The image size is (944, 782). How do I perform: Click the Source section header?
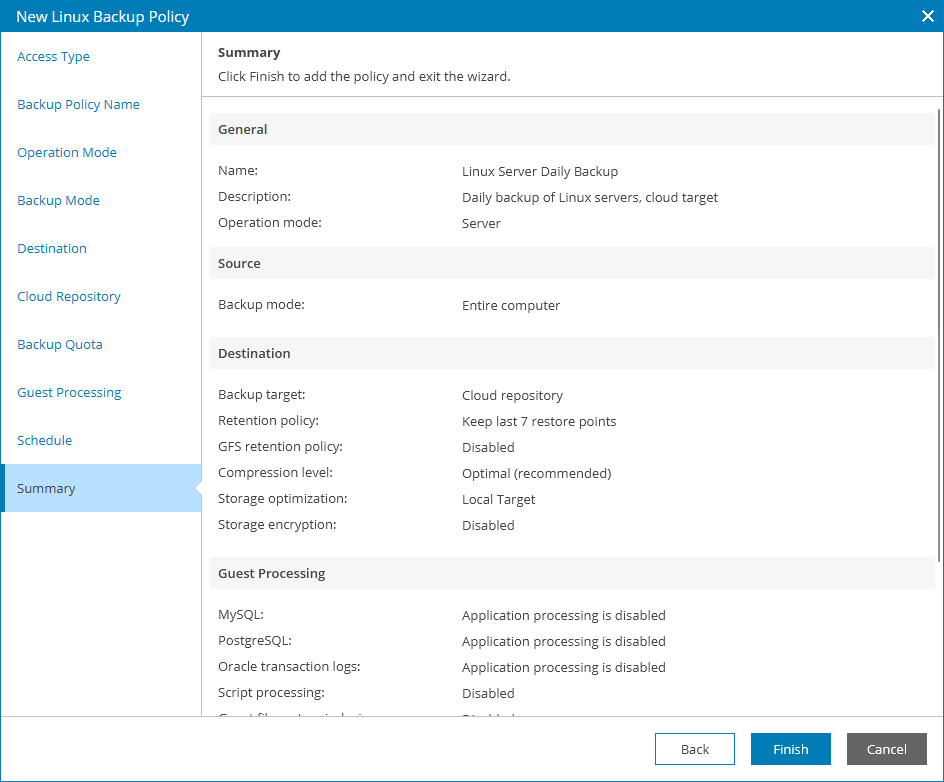(239, 264)
